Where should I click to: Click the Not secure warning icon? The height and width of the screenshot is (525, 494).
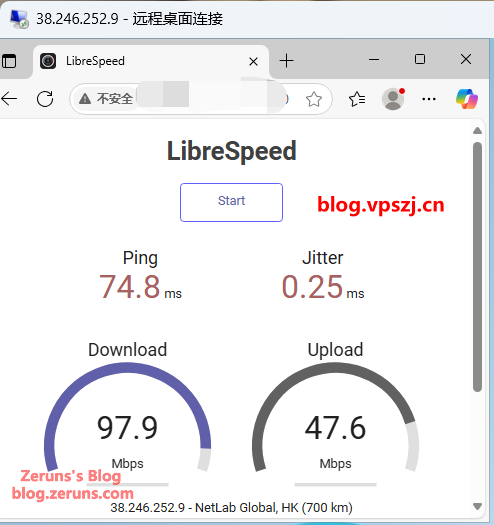coord(85,99)
